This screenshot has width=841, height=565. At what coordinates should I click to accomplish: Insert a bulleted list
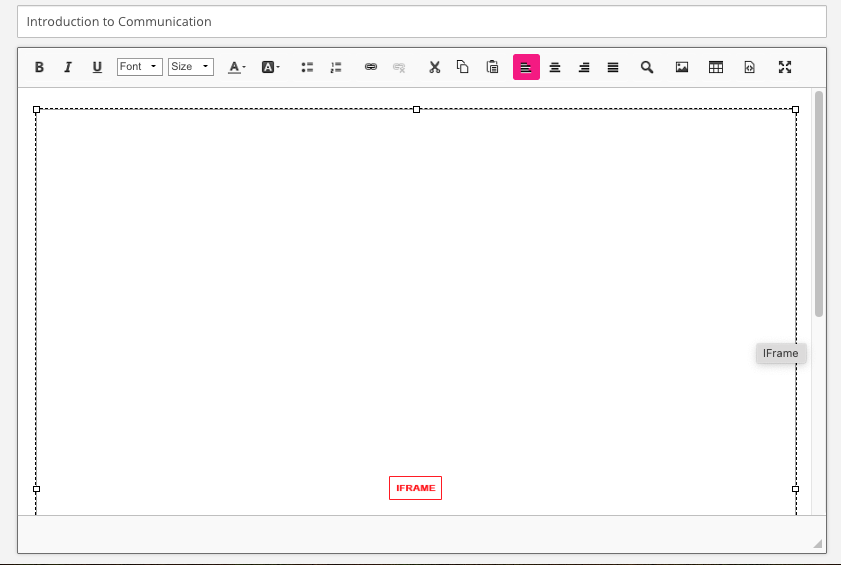point(308,67)
